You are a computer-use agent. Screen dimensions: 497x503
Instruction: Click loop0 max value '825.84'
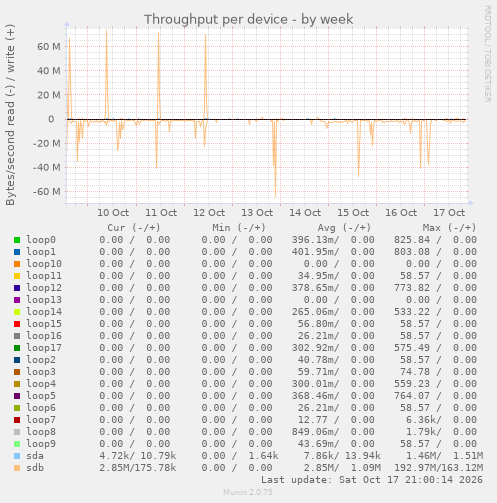coord(412,240)
